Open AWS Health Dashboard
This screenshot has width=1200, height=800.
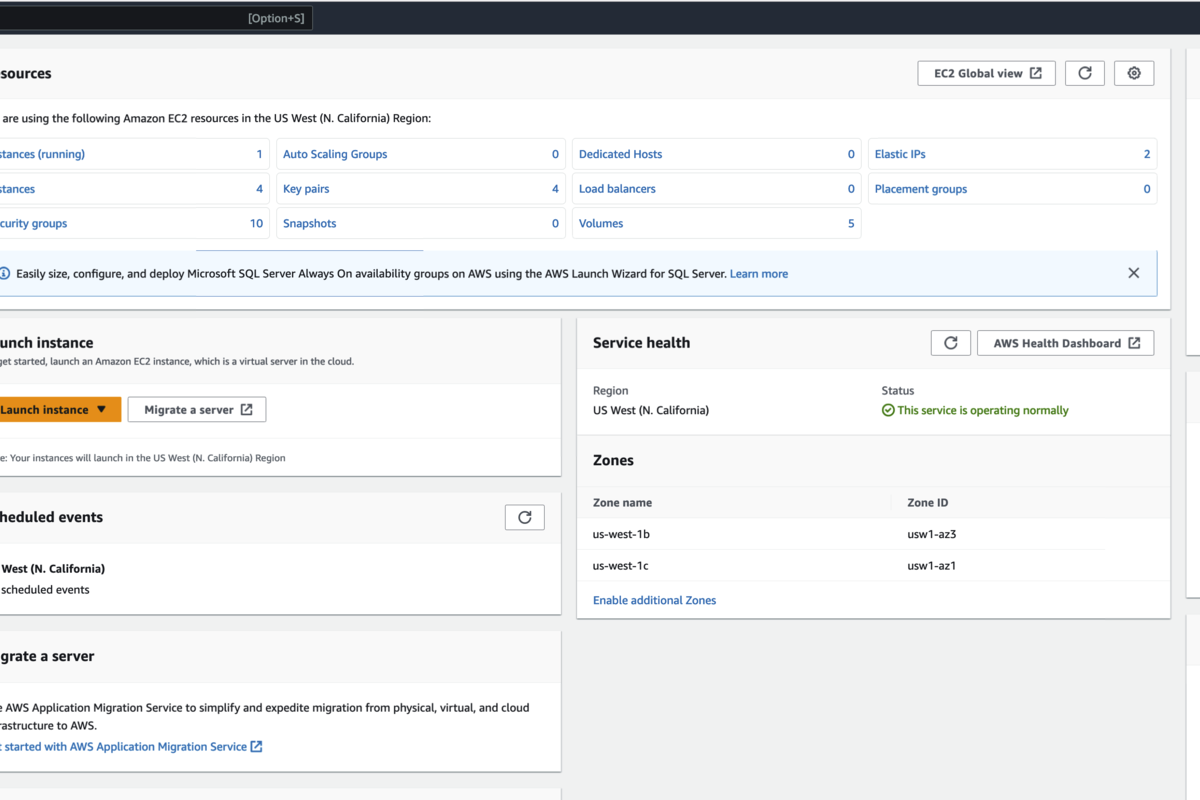pos(1066,343)
